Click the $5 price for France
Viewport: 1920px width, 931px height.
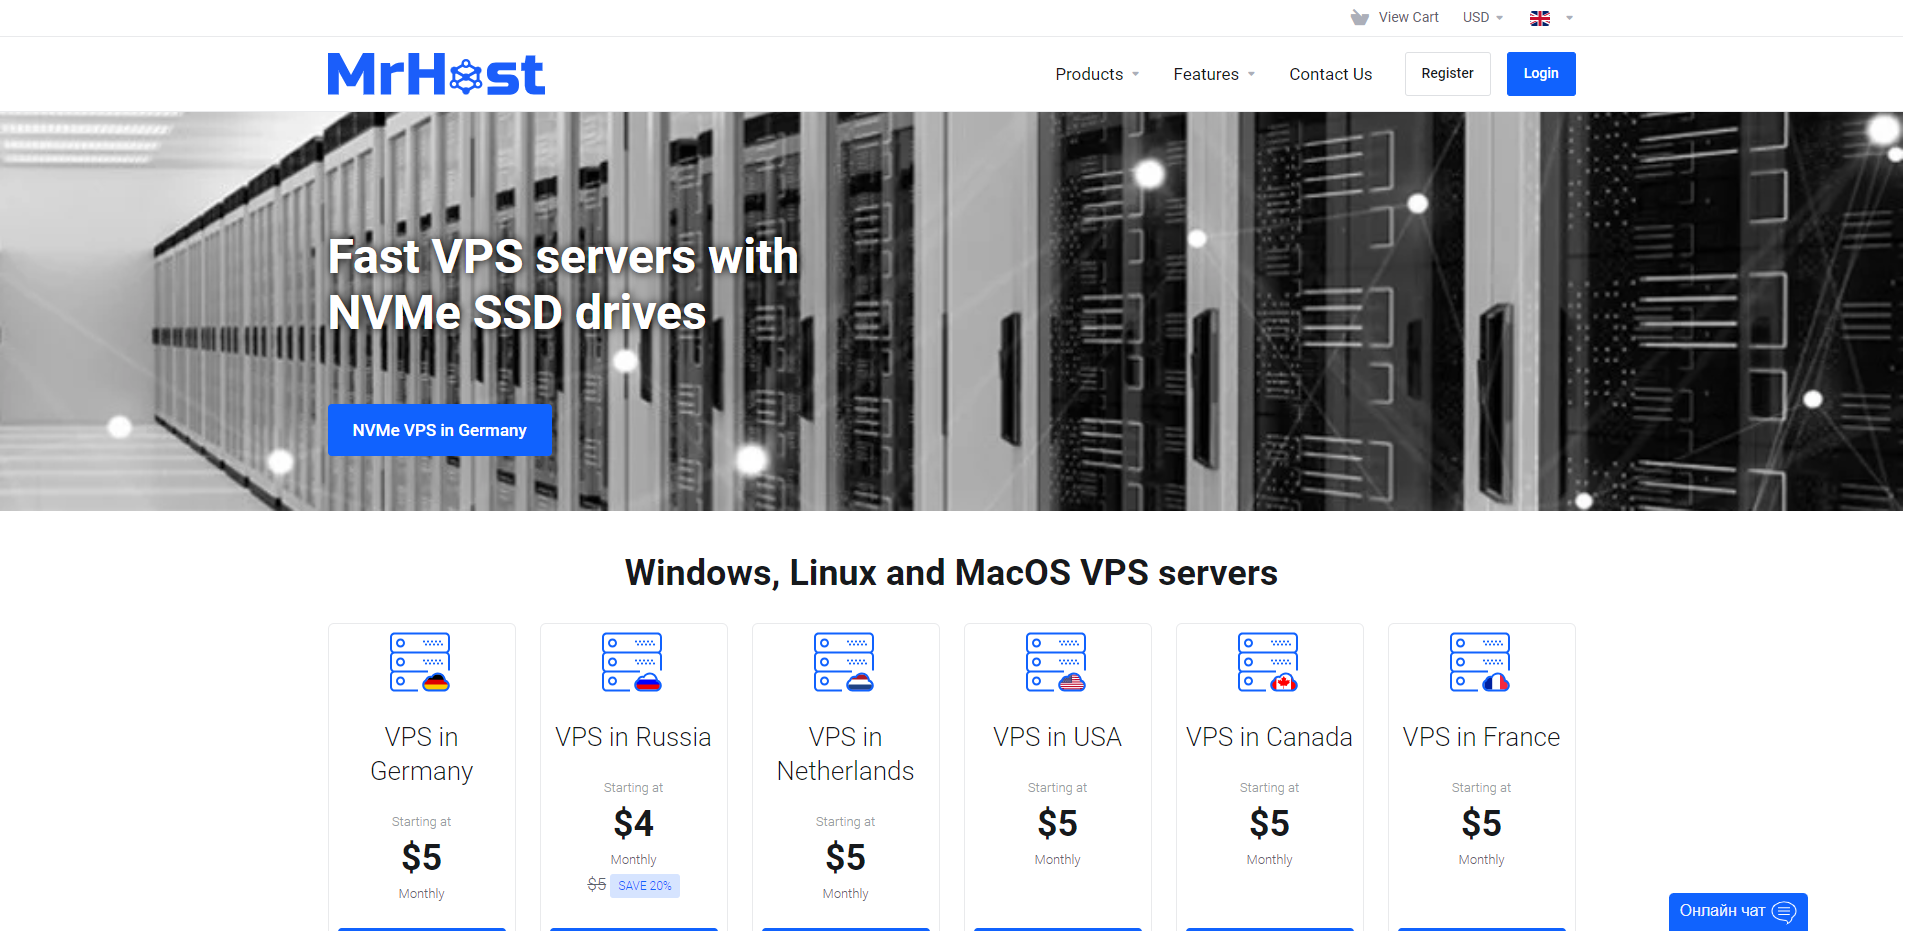click(x=1481, y=823)
